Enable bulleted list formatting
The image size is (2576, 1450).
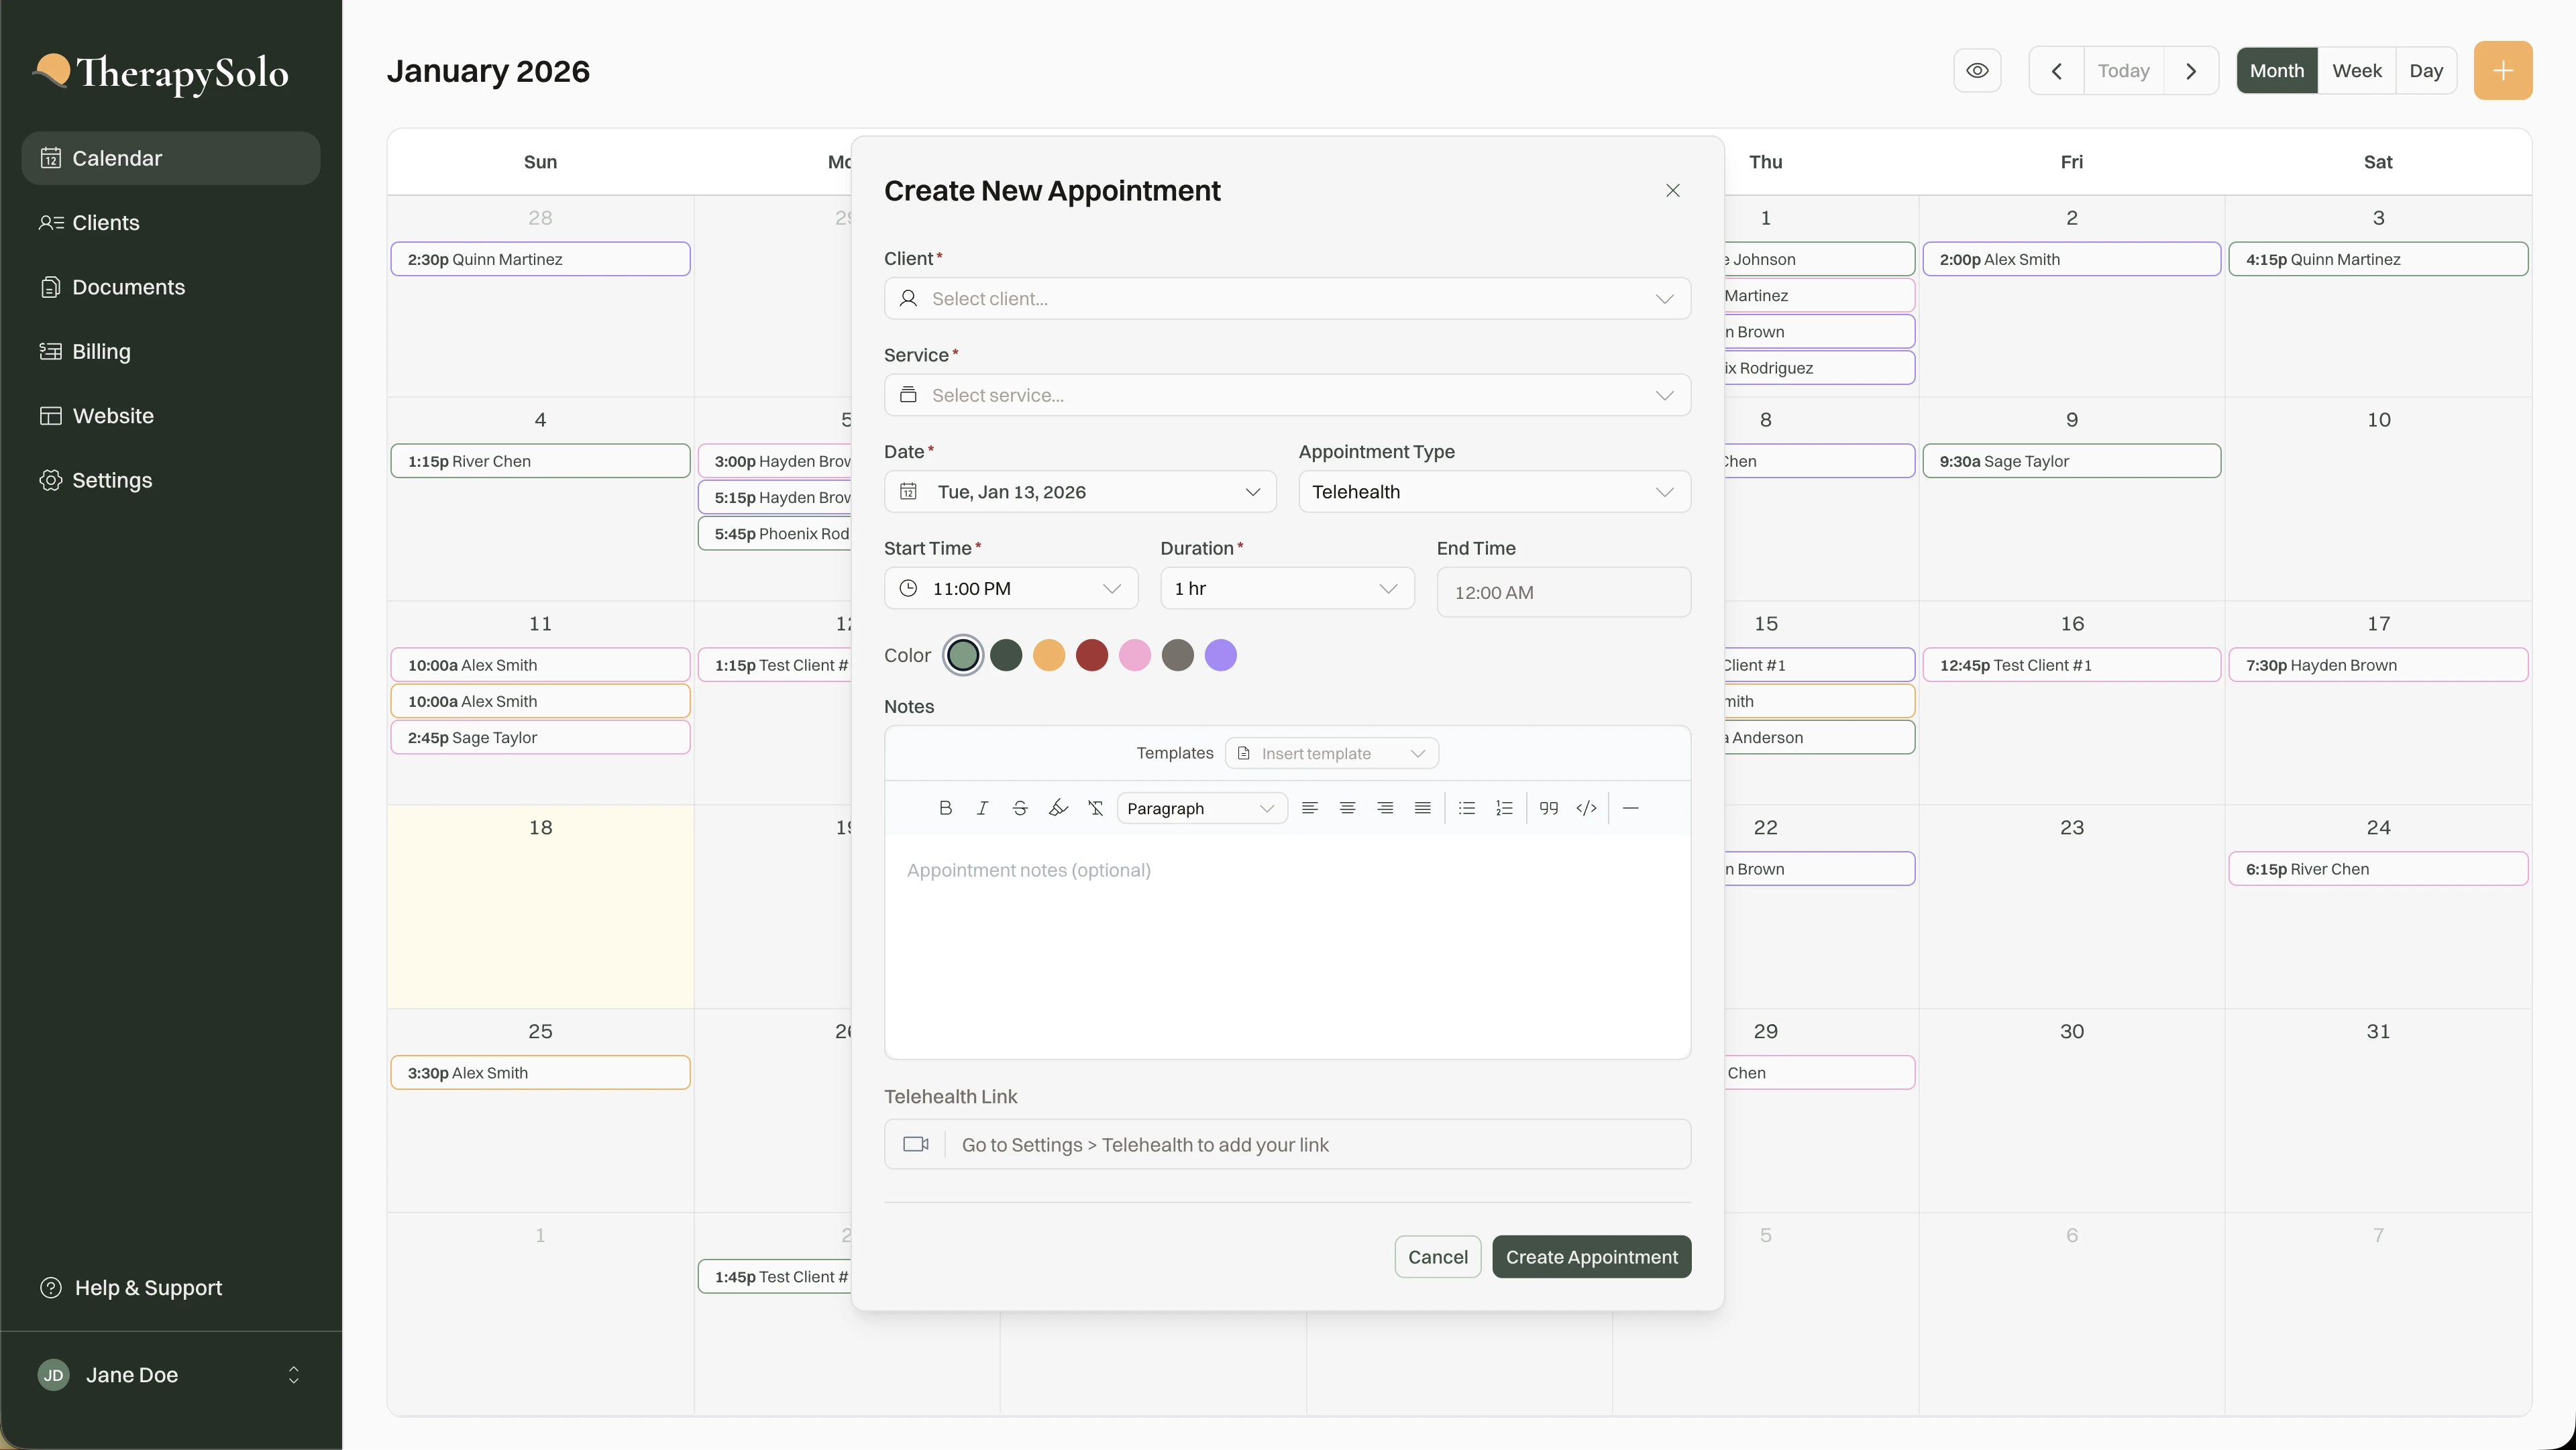1466,808
